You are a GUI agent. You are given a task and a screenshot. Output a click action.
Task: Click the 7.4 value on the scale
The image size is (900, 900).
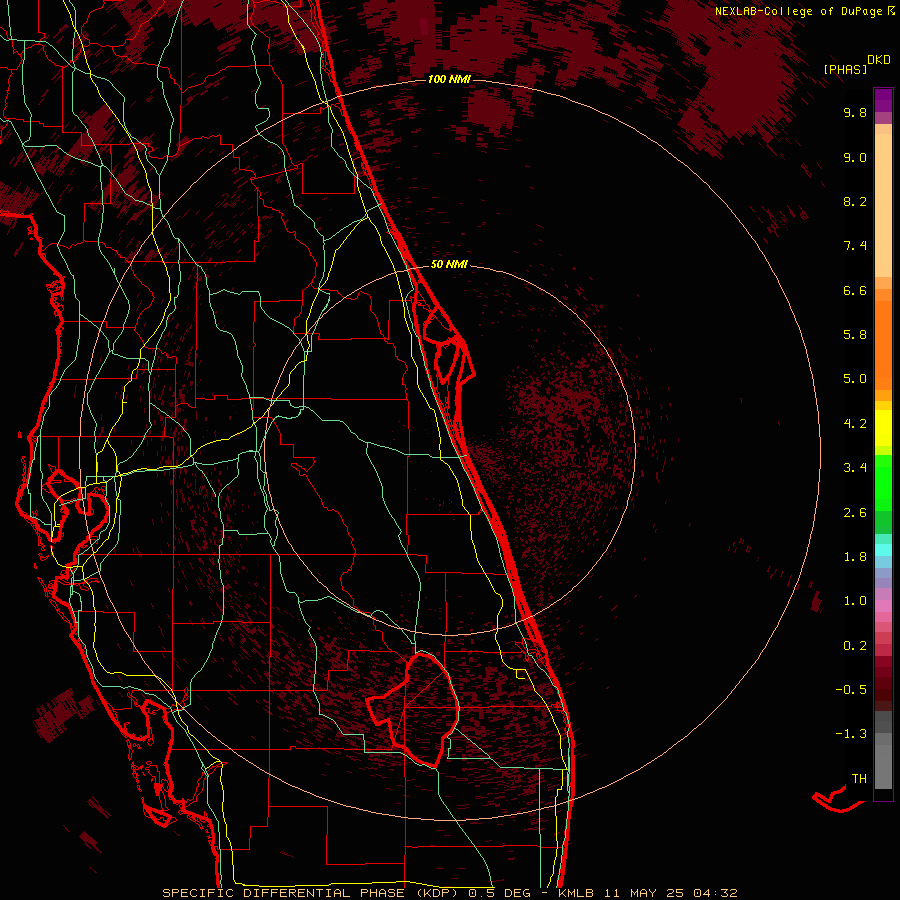[x=855, y=246]
